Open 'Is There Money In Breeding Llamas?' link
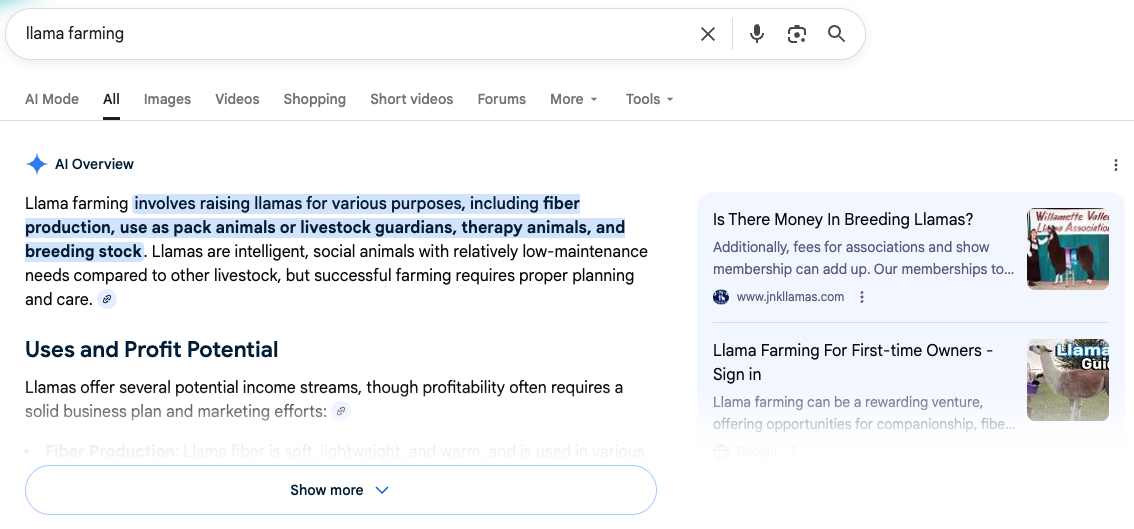 tap(842, 220)
